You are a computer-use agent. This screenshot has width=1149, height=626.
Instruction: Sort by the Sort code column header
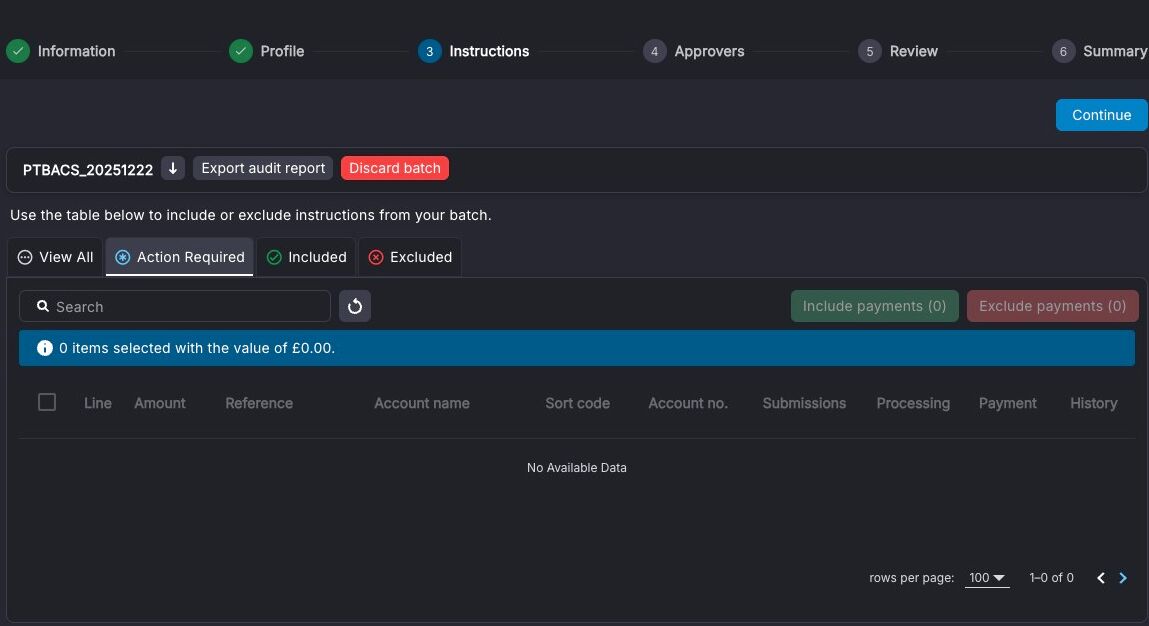click(x=577, y=403)
